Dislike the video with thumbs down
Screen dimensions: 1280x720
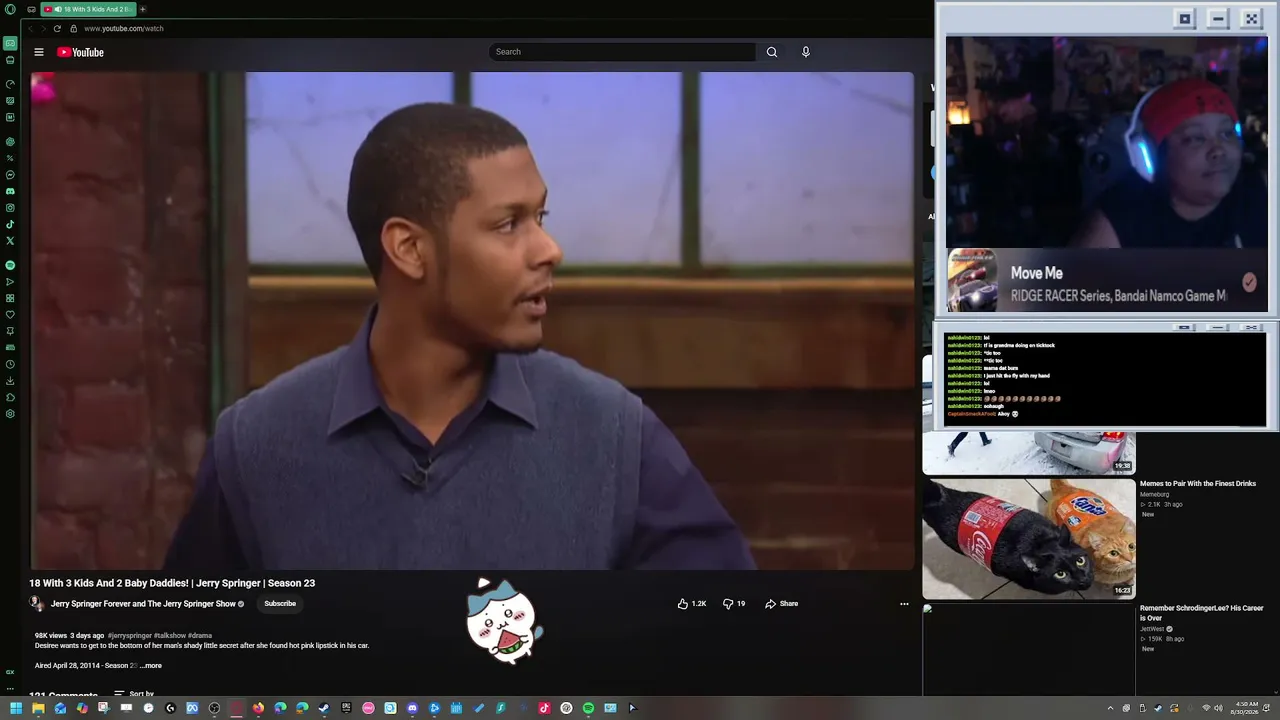734,604
